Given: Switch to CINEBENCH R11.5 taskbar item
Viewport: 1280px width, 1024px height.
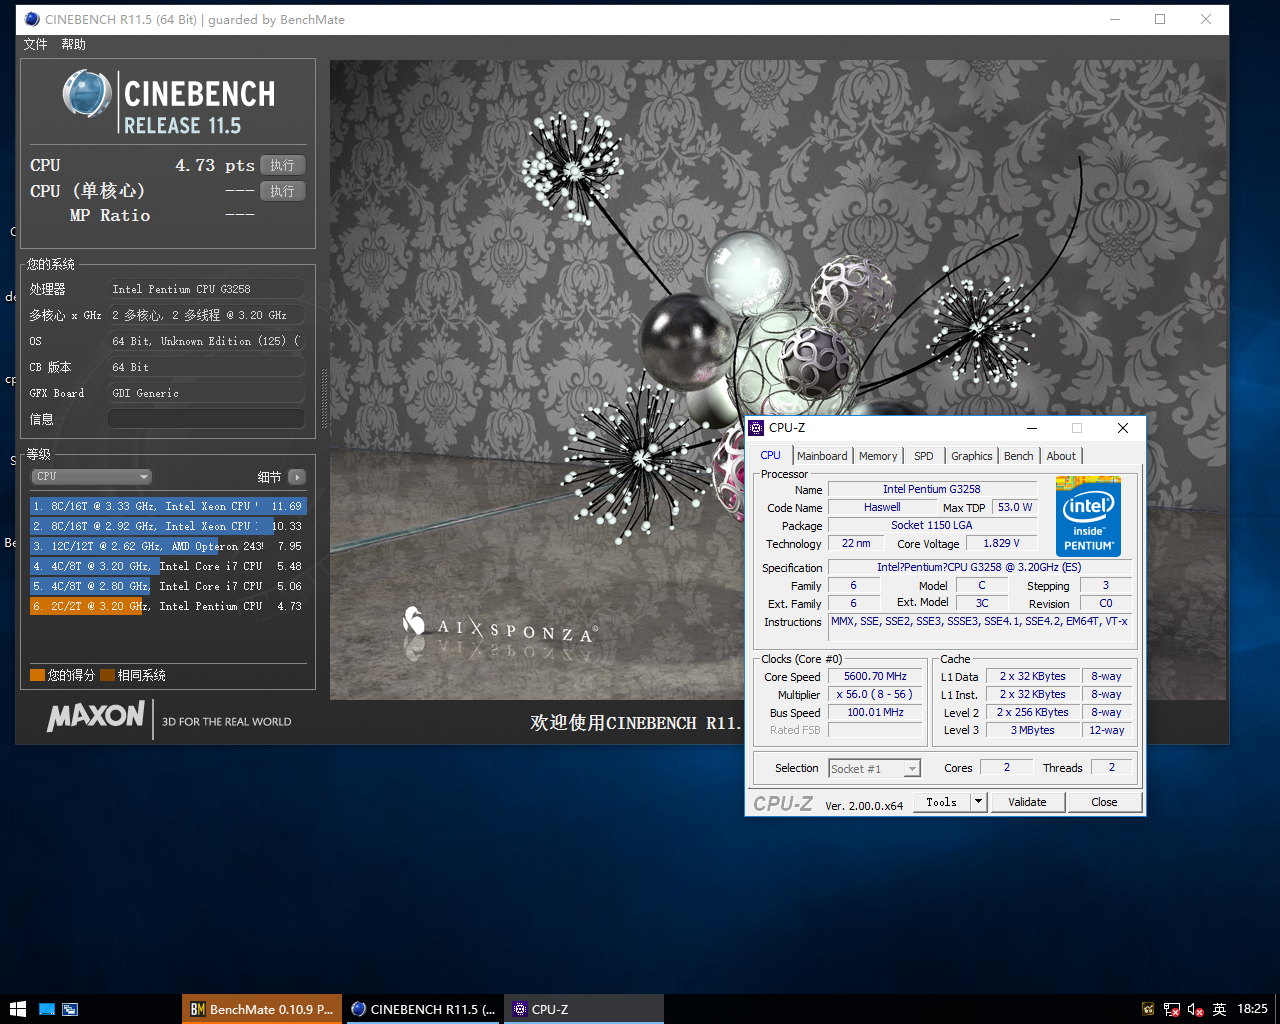Looking at the screenshot, I should click(424, 1009).
